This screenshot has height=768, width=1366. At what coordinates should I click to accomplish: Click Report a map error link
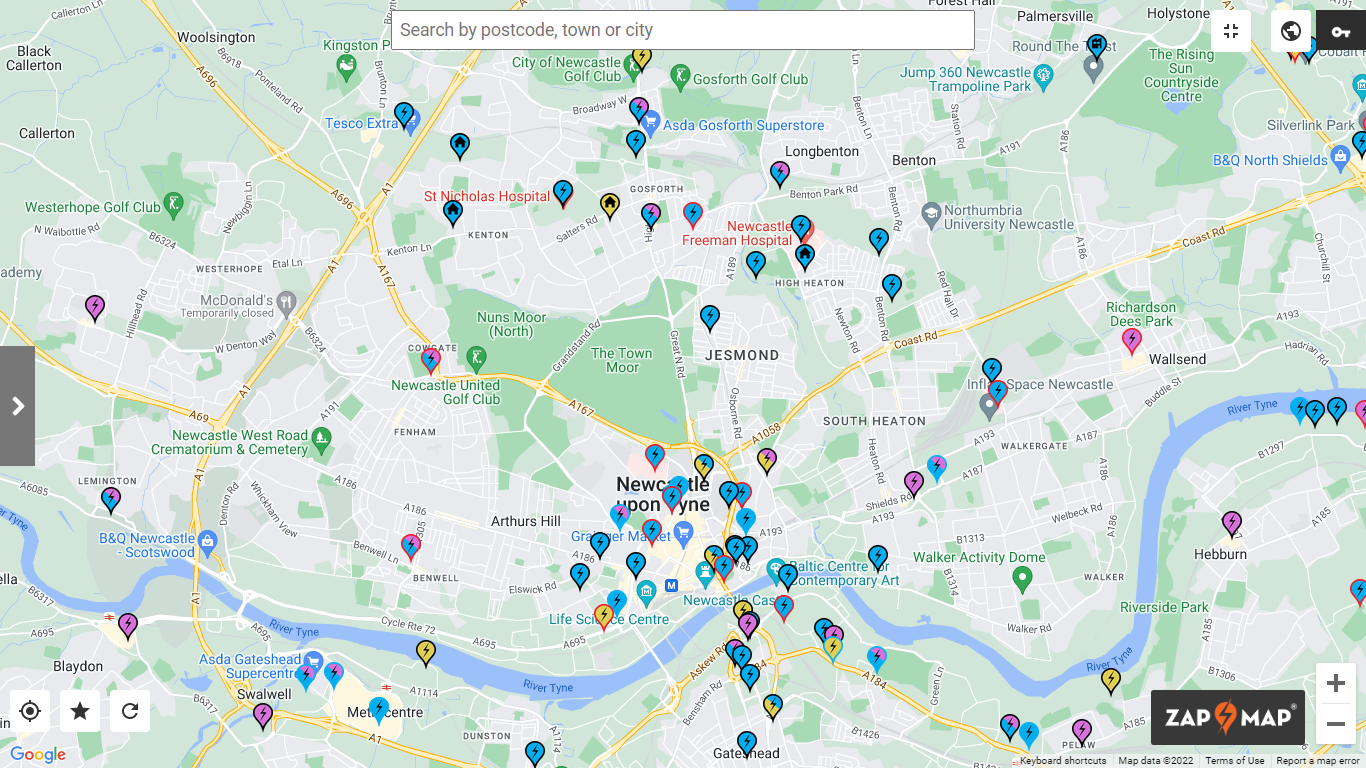(1317, 761)
